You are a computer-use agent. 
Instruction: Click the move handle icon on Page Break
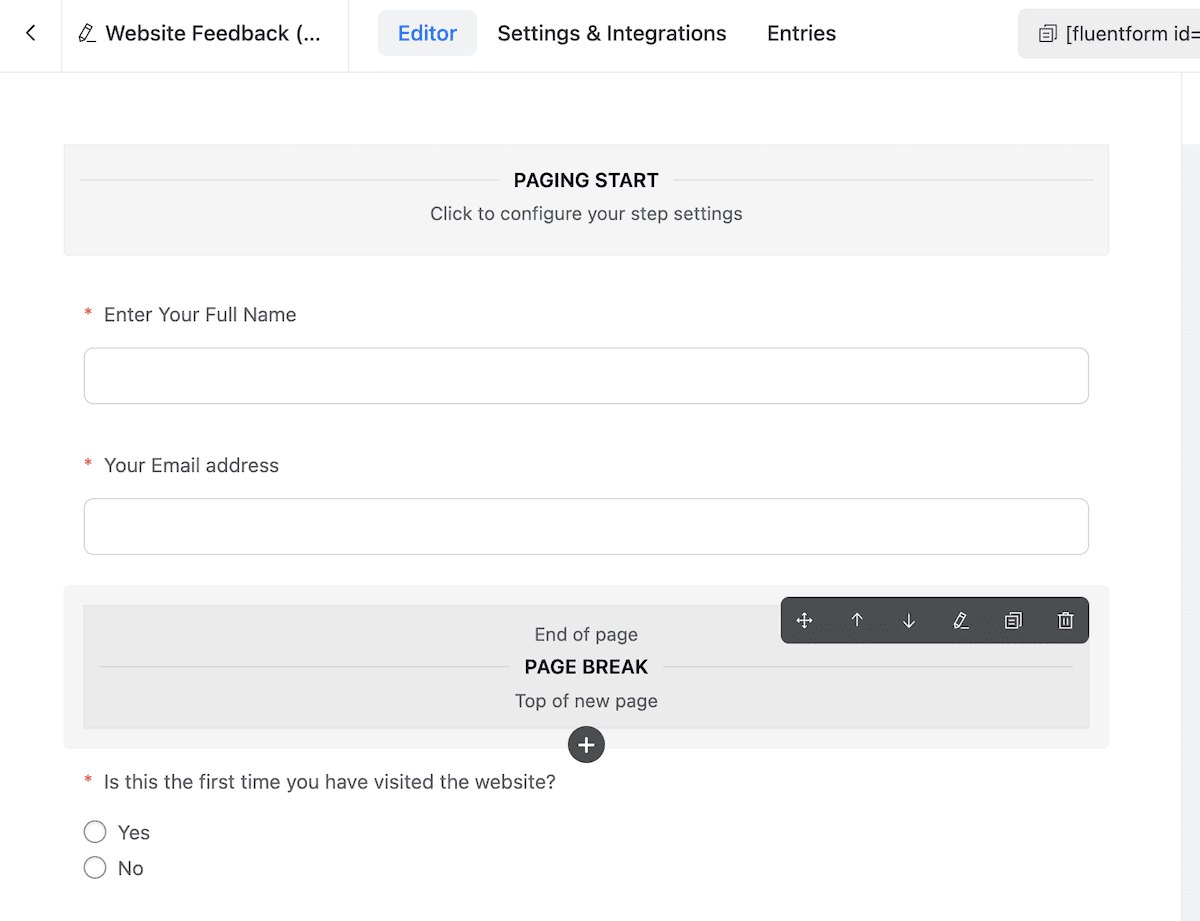point(804,620)
